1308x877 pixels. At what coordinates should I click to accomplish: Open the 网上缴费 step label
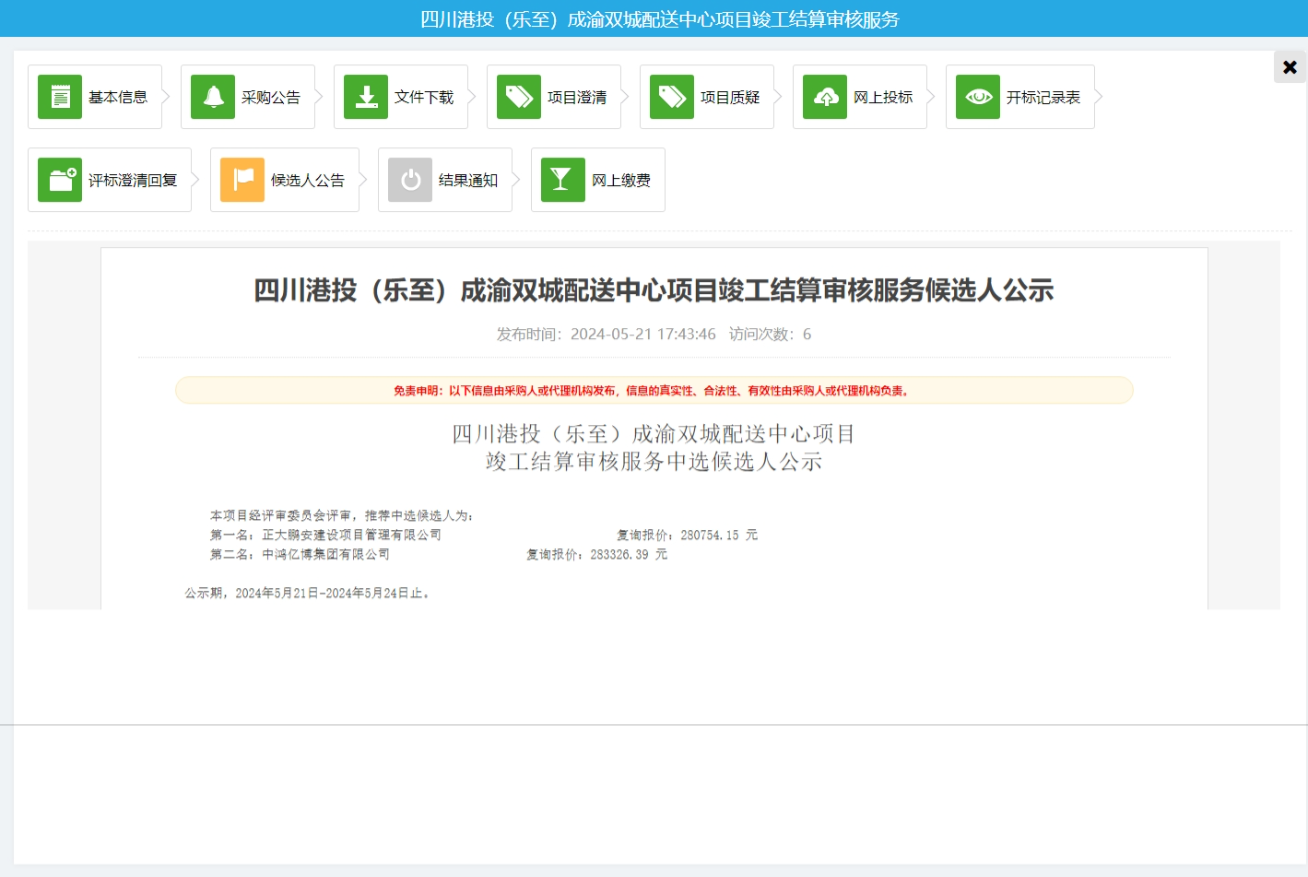point(621,180)
